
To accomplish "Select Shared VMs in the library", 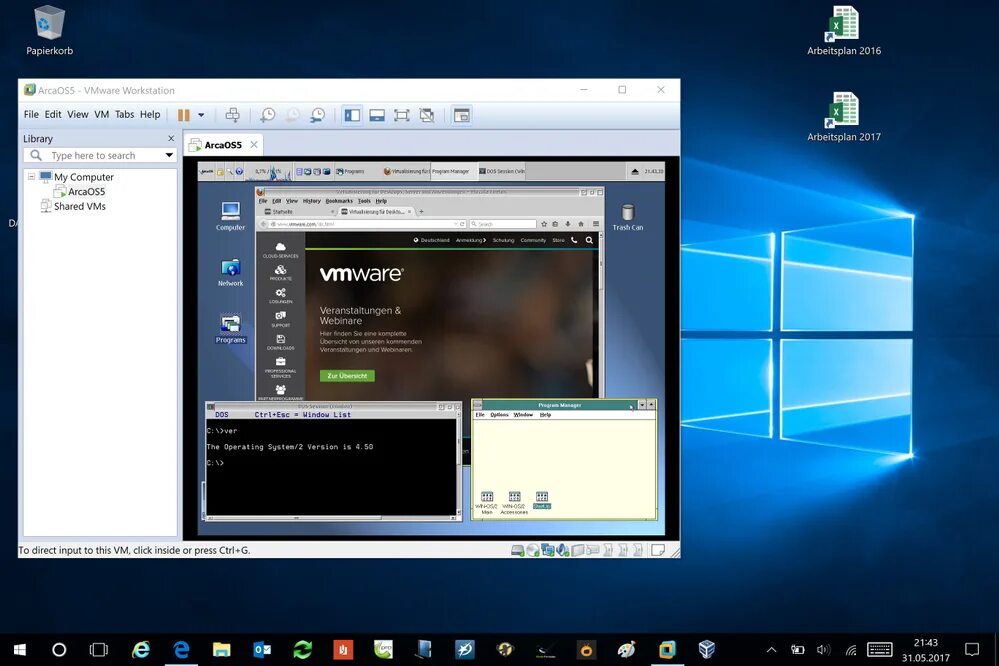I will point(80,206).
